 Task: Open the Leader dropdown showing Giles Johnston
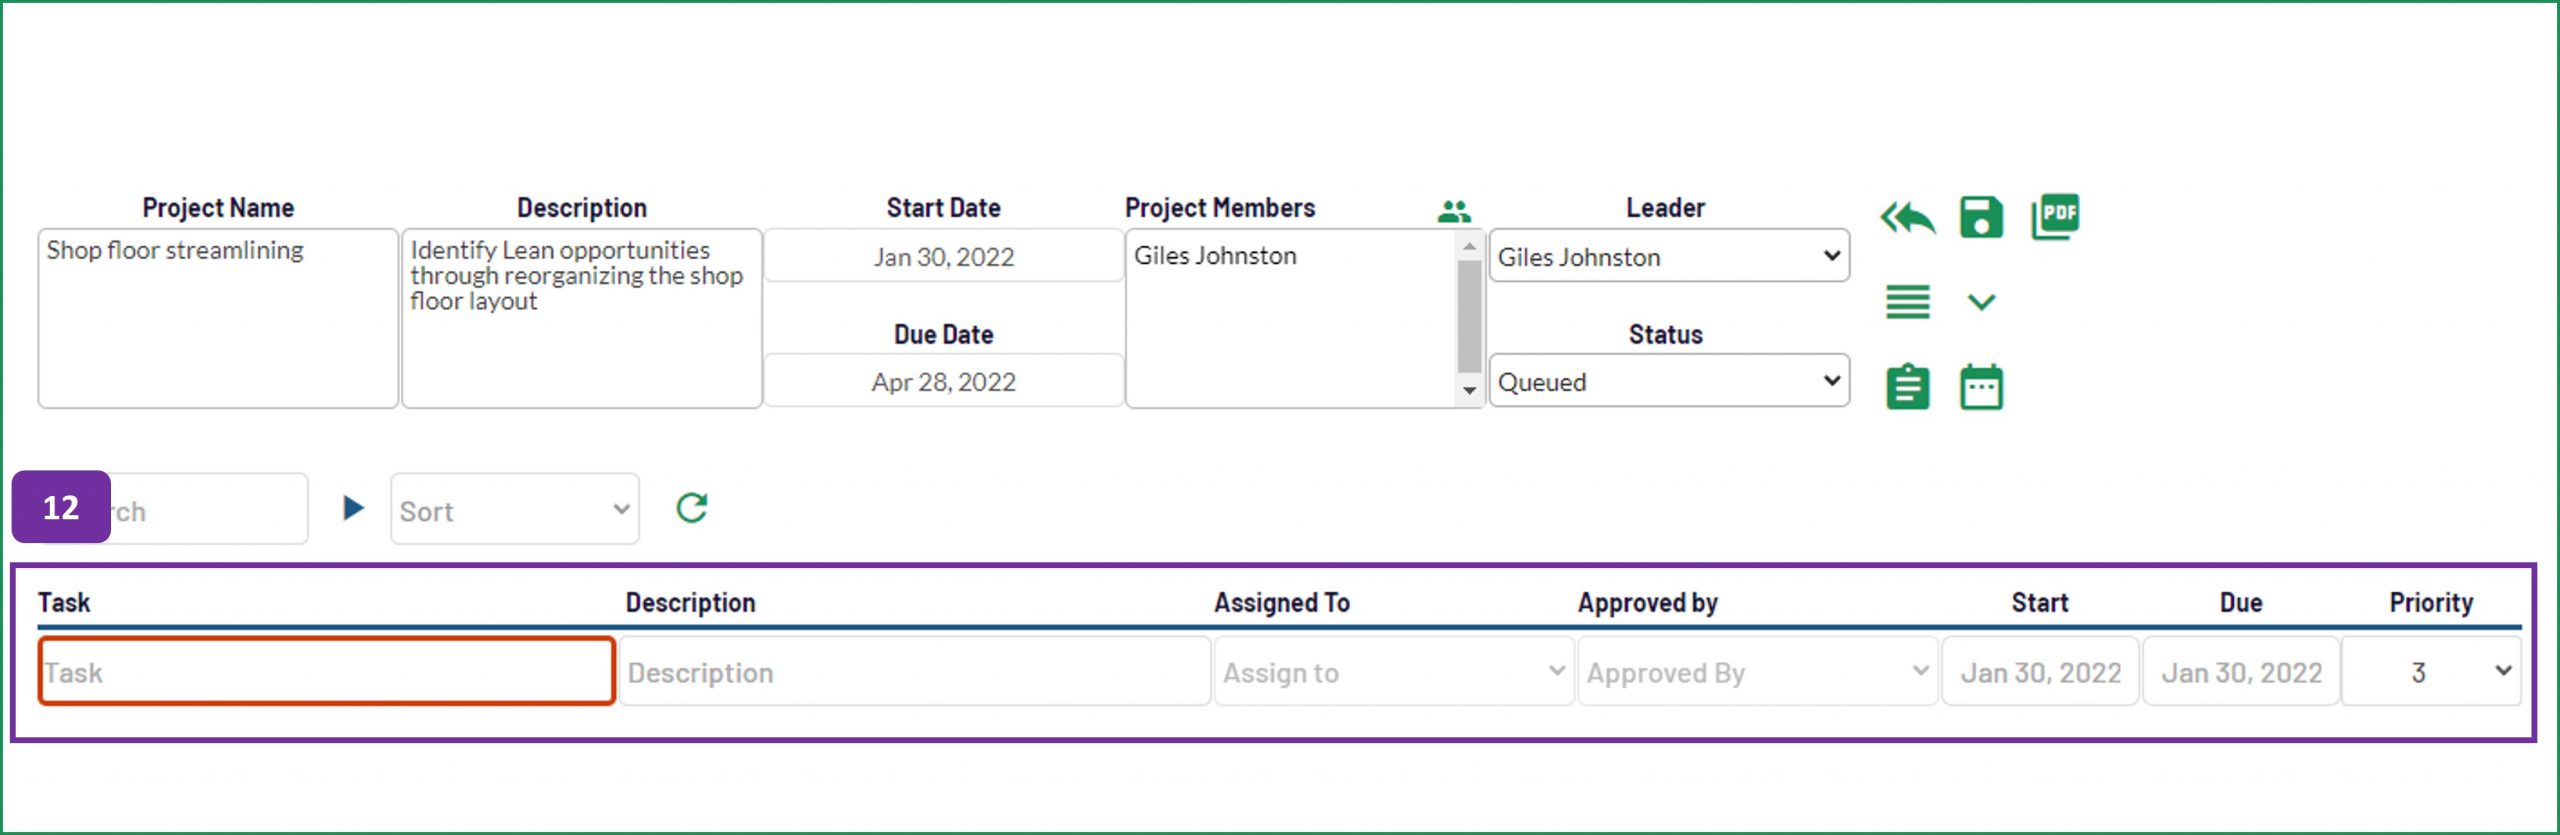1669,256
